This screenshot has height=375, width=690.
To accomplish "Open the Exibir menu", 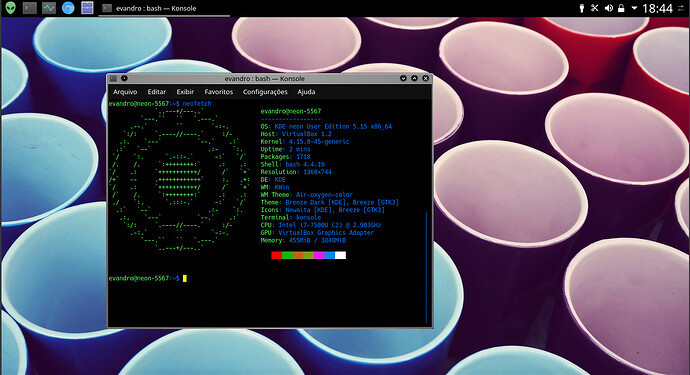I will pos(185,92).
